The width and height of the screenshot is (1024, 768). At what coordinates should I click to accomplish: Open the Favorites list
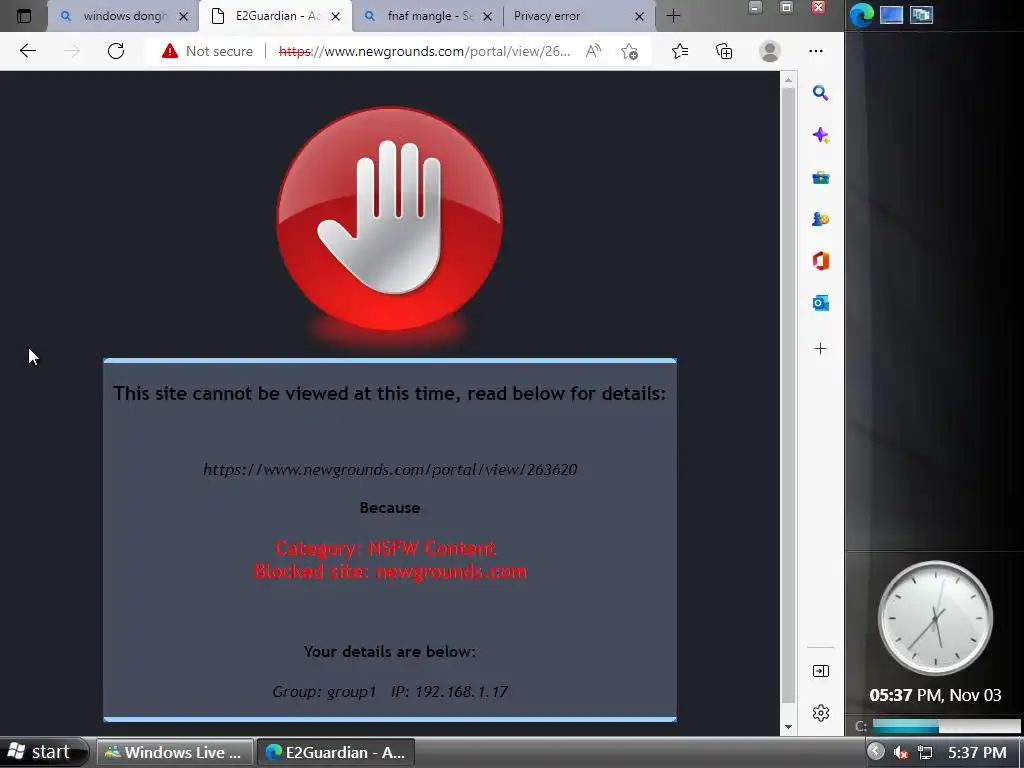pos(680,51)
